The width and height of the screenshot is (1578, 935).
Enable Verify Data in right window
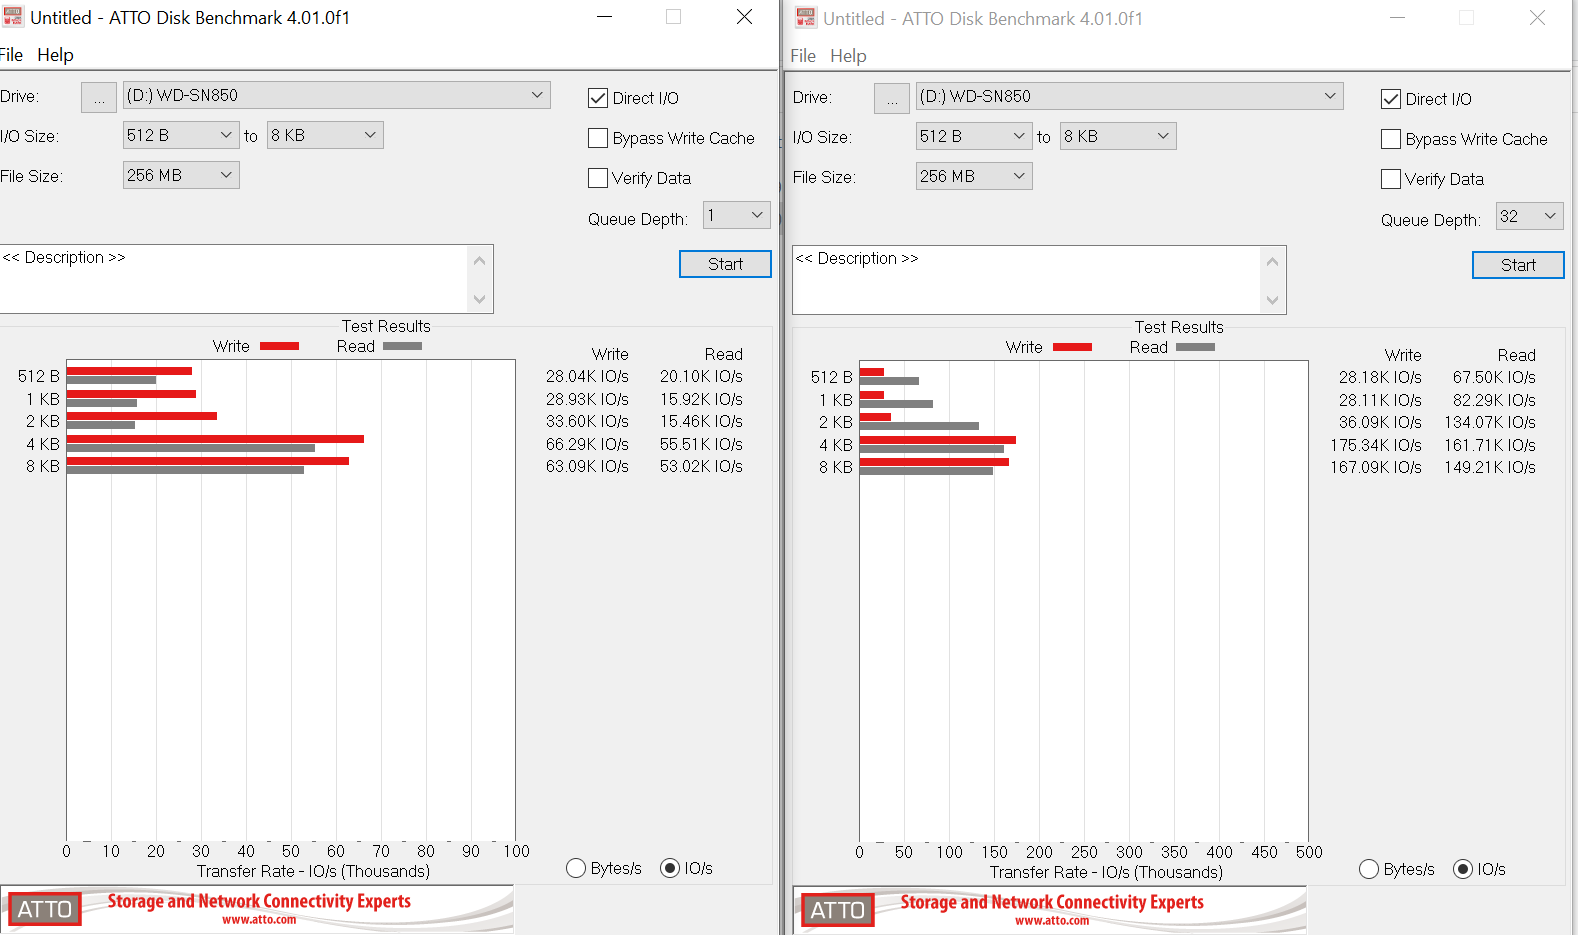tap(1391, 179)
